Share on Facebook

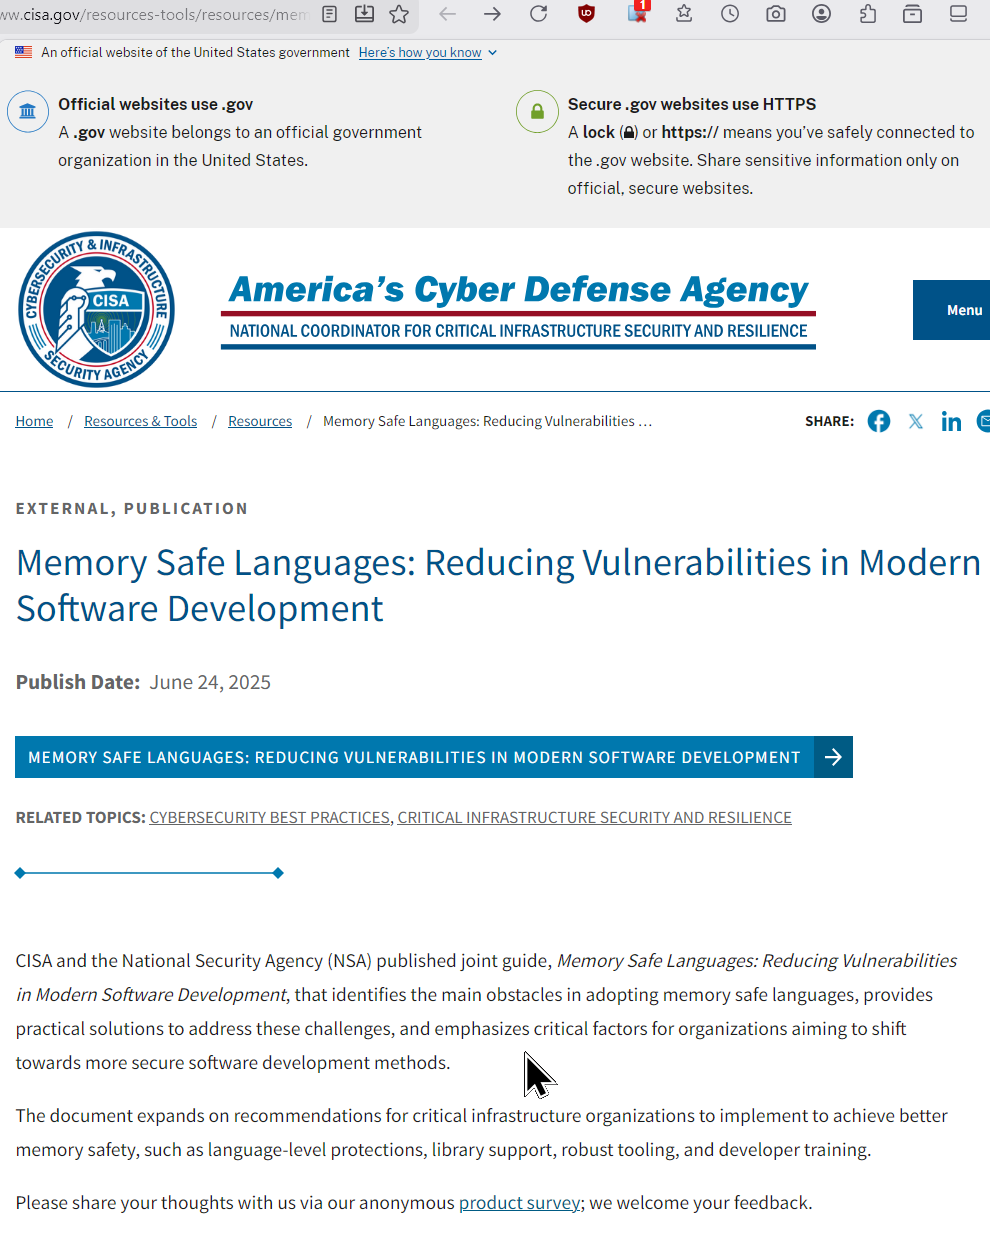(x=879, y=421)
